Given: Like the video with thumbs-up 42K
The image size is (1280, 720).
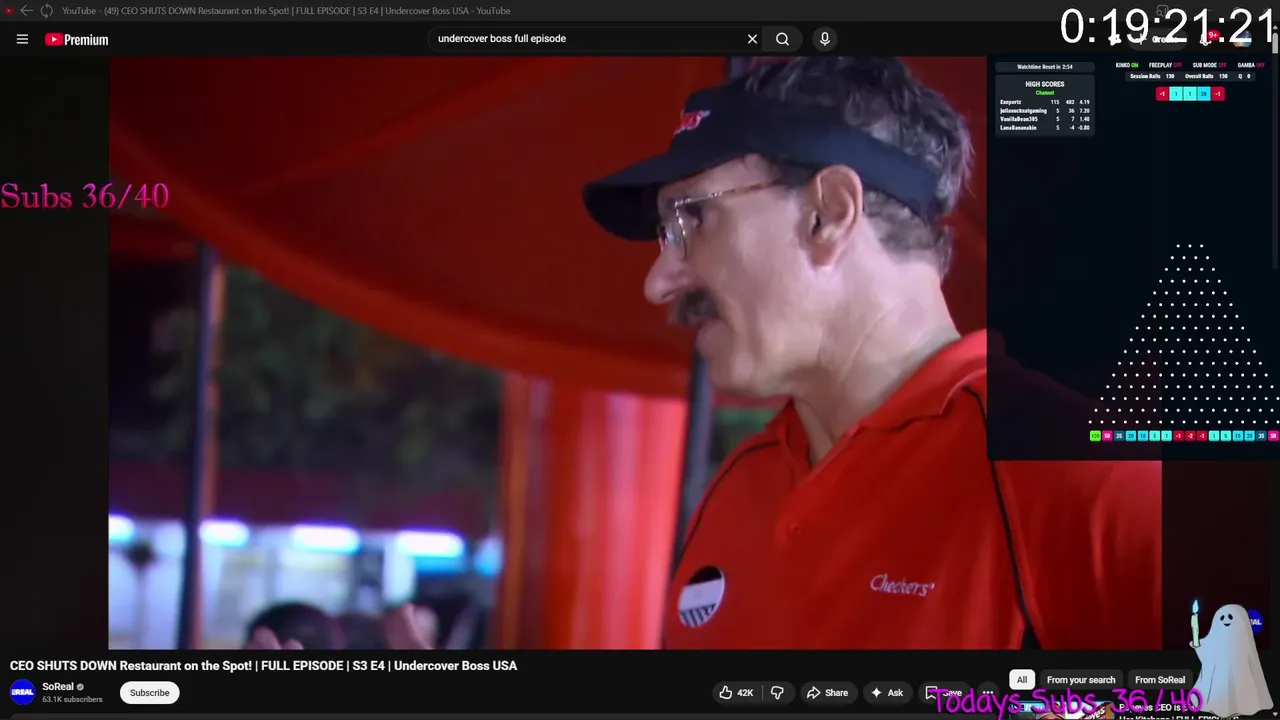Looking at the screenshot, I should point(736,692).
